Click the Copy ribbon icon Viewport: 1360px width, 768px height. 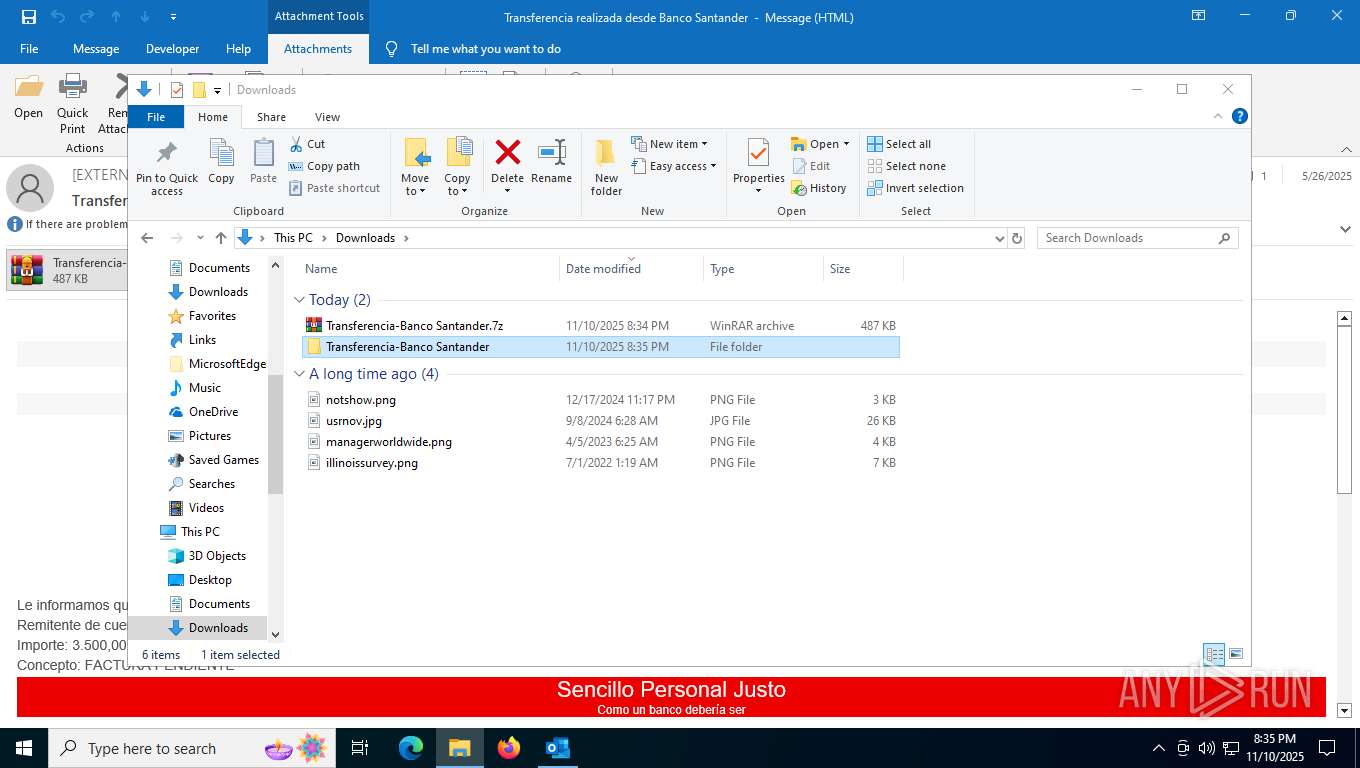(x=221, y=153)
